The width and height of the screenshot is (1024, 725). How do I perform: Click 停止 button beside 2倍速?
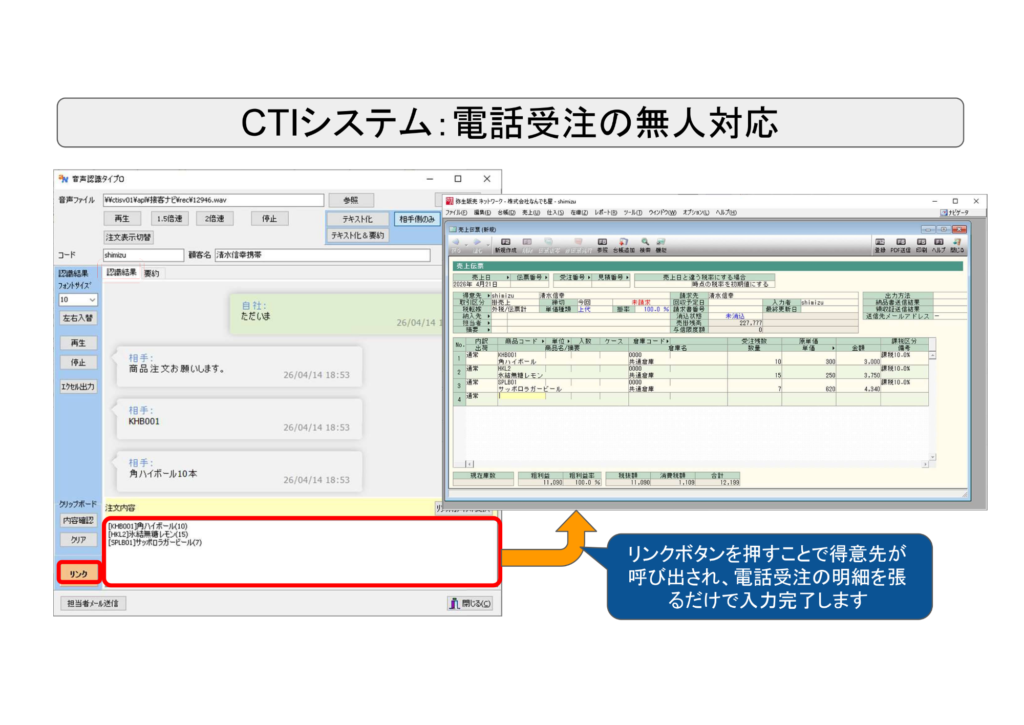270,219
